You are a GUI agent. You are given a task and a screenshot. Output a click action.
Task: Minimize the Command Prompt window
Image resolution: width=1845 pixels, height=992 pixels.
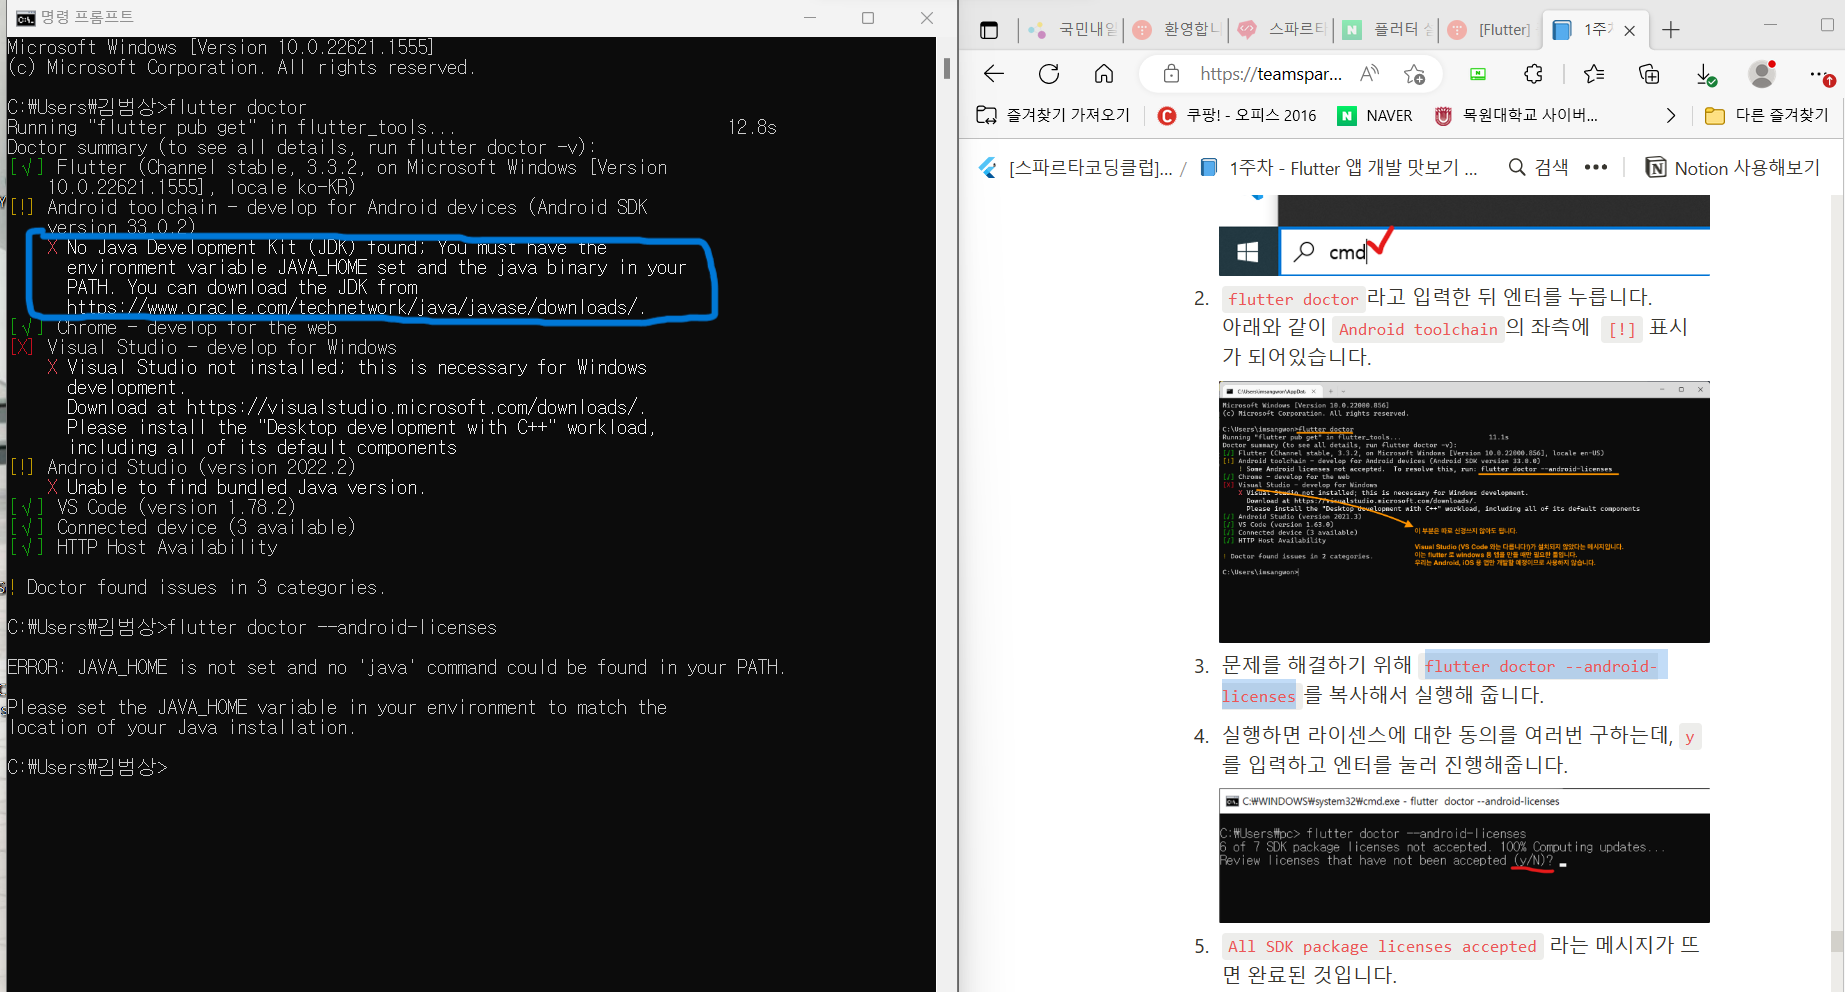pyautogui.click(x=810, y=18)
